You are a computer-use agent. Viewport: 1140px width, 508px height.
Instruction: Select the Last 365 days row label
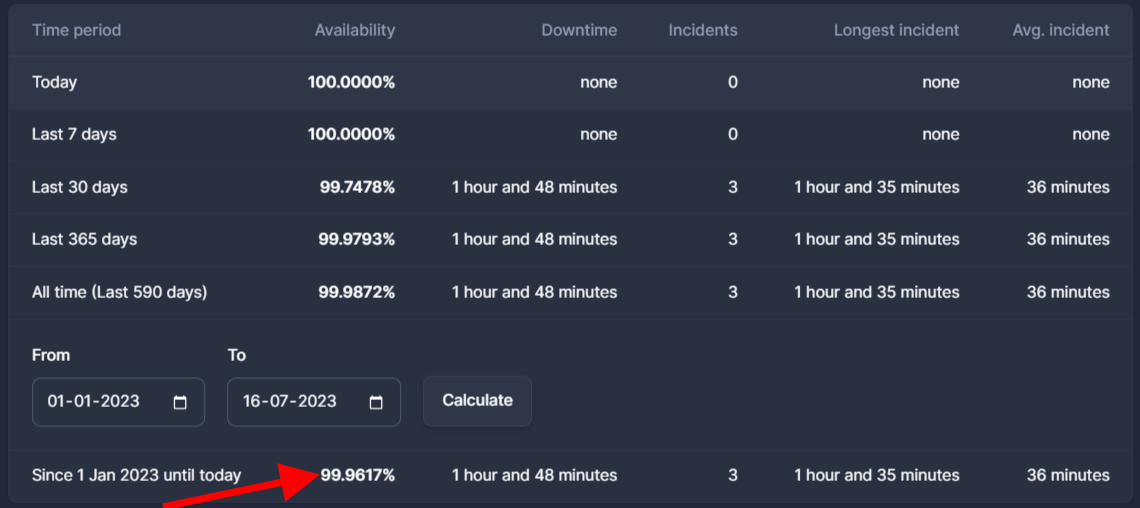point(84,239)
